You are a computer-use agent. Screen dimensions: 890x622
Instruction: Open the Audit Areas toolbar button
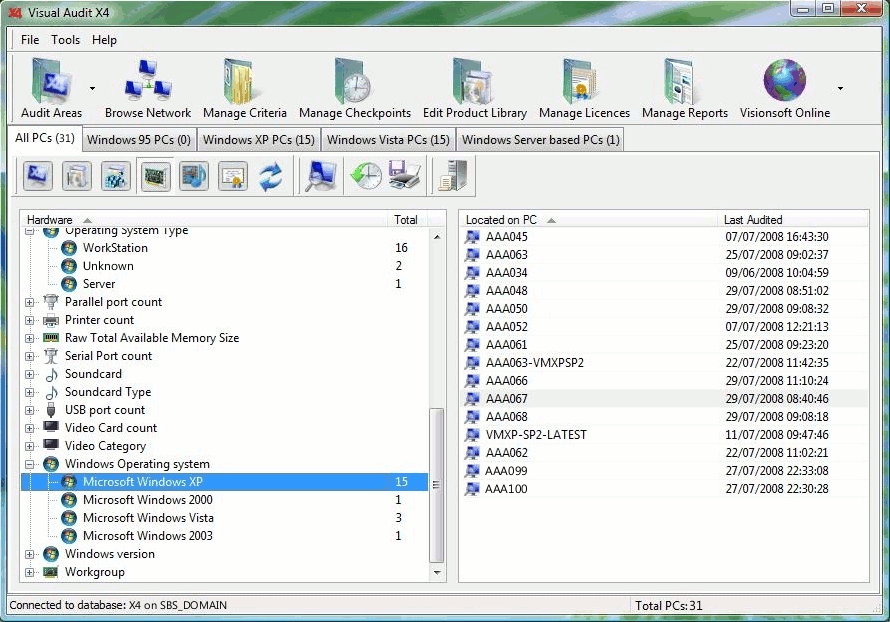point(51,89)
